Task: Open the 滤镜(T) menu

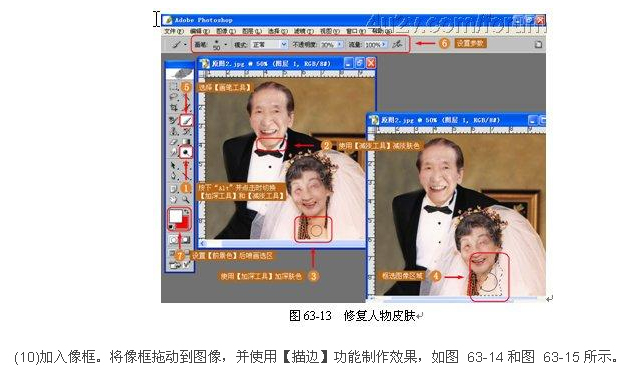Action: pos(304,31)
